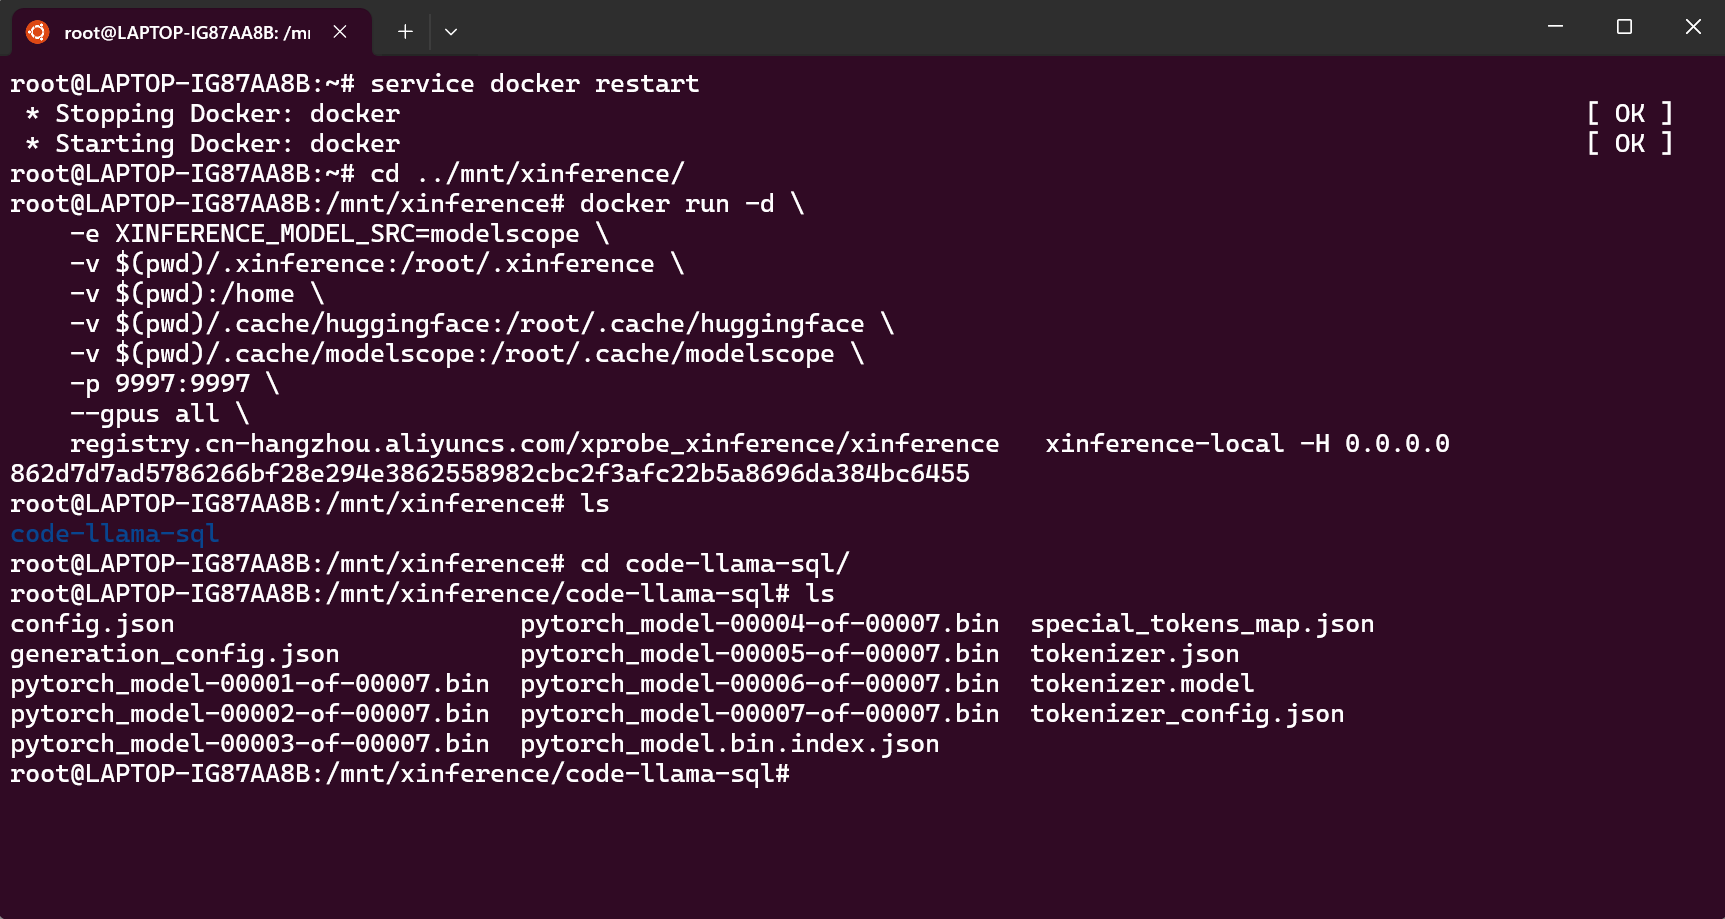Place cursor at the last command prompt
This screenshot has height=919, width=1725.
pos(798,774)
